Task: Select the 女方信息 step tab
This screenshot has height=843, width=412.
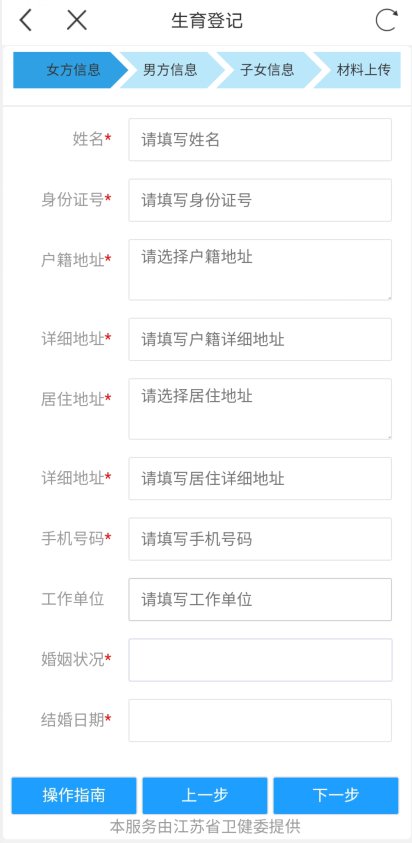Action: (70, 70)
